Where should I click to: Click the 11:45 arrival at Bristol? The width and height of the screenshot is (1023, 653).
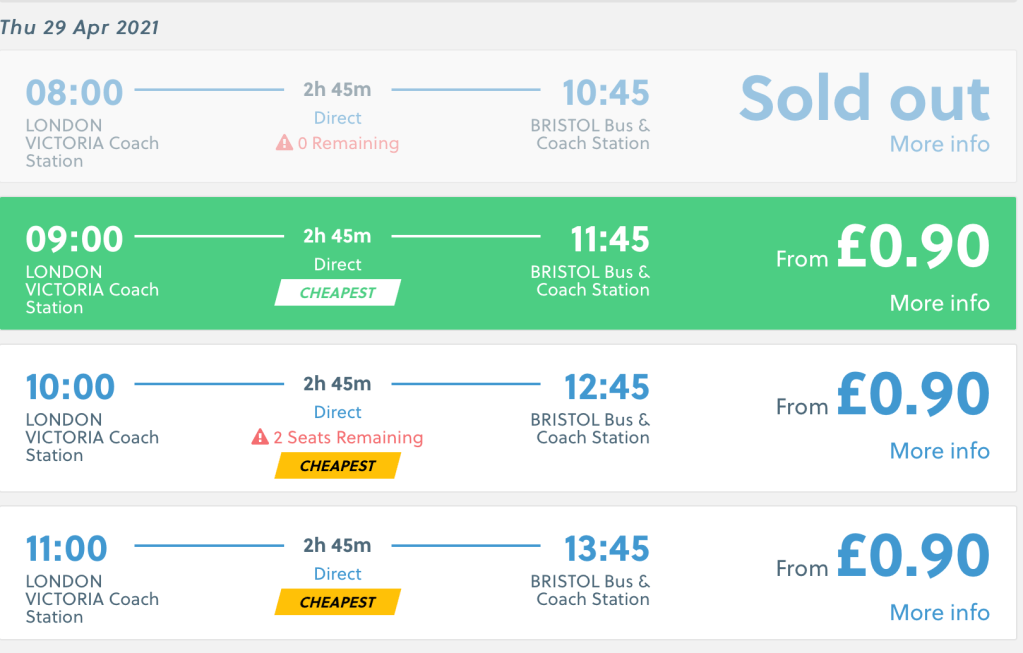tap(610, 240)
